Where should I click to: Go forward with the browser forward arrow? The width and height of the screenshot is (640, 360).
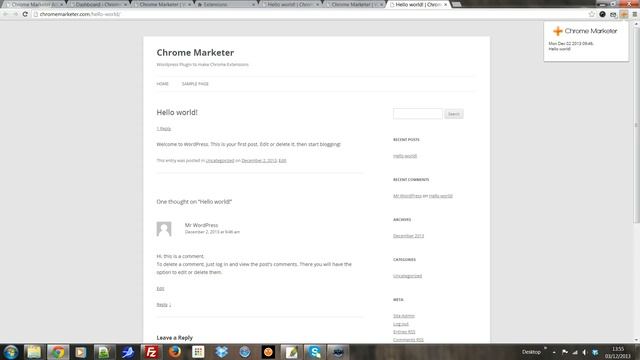[15, 14]
